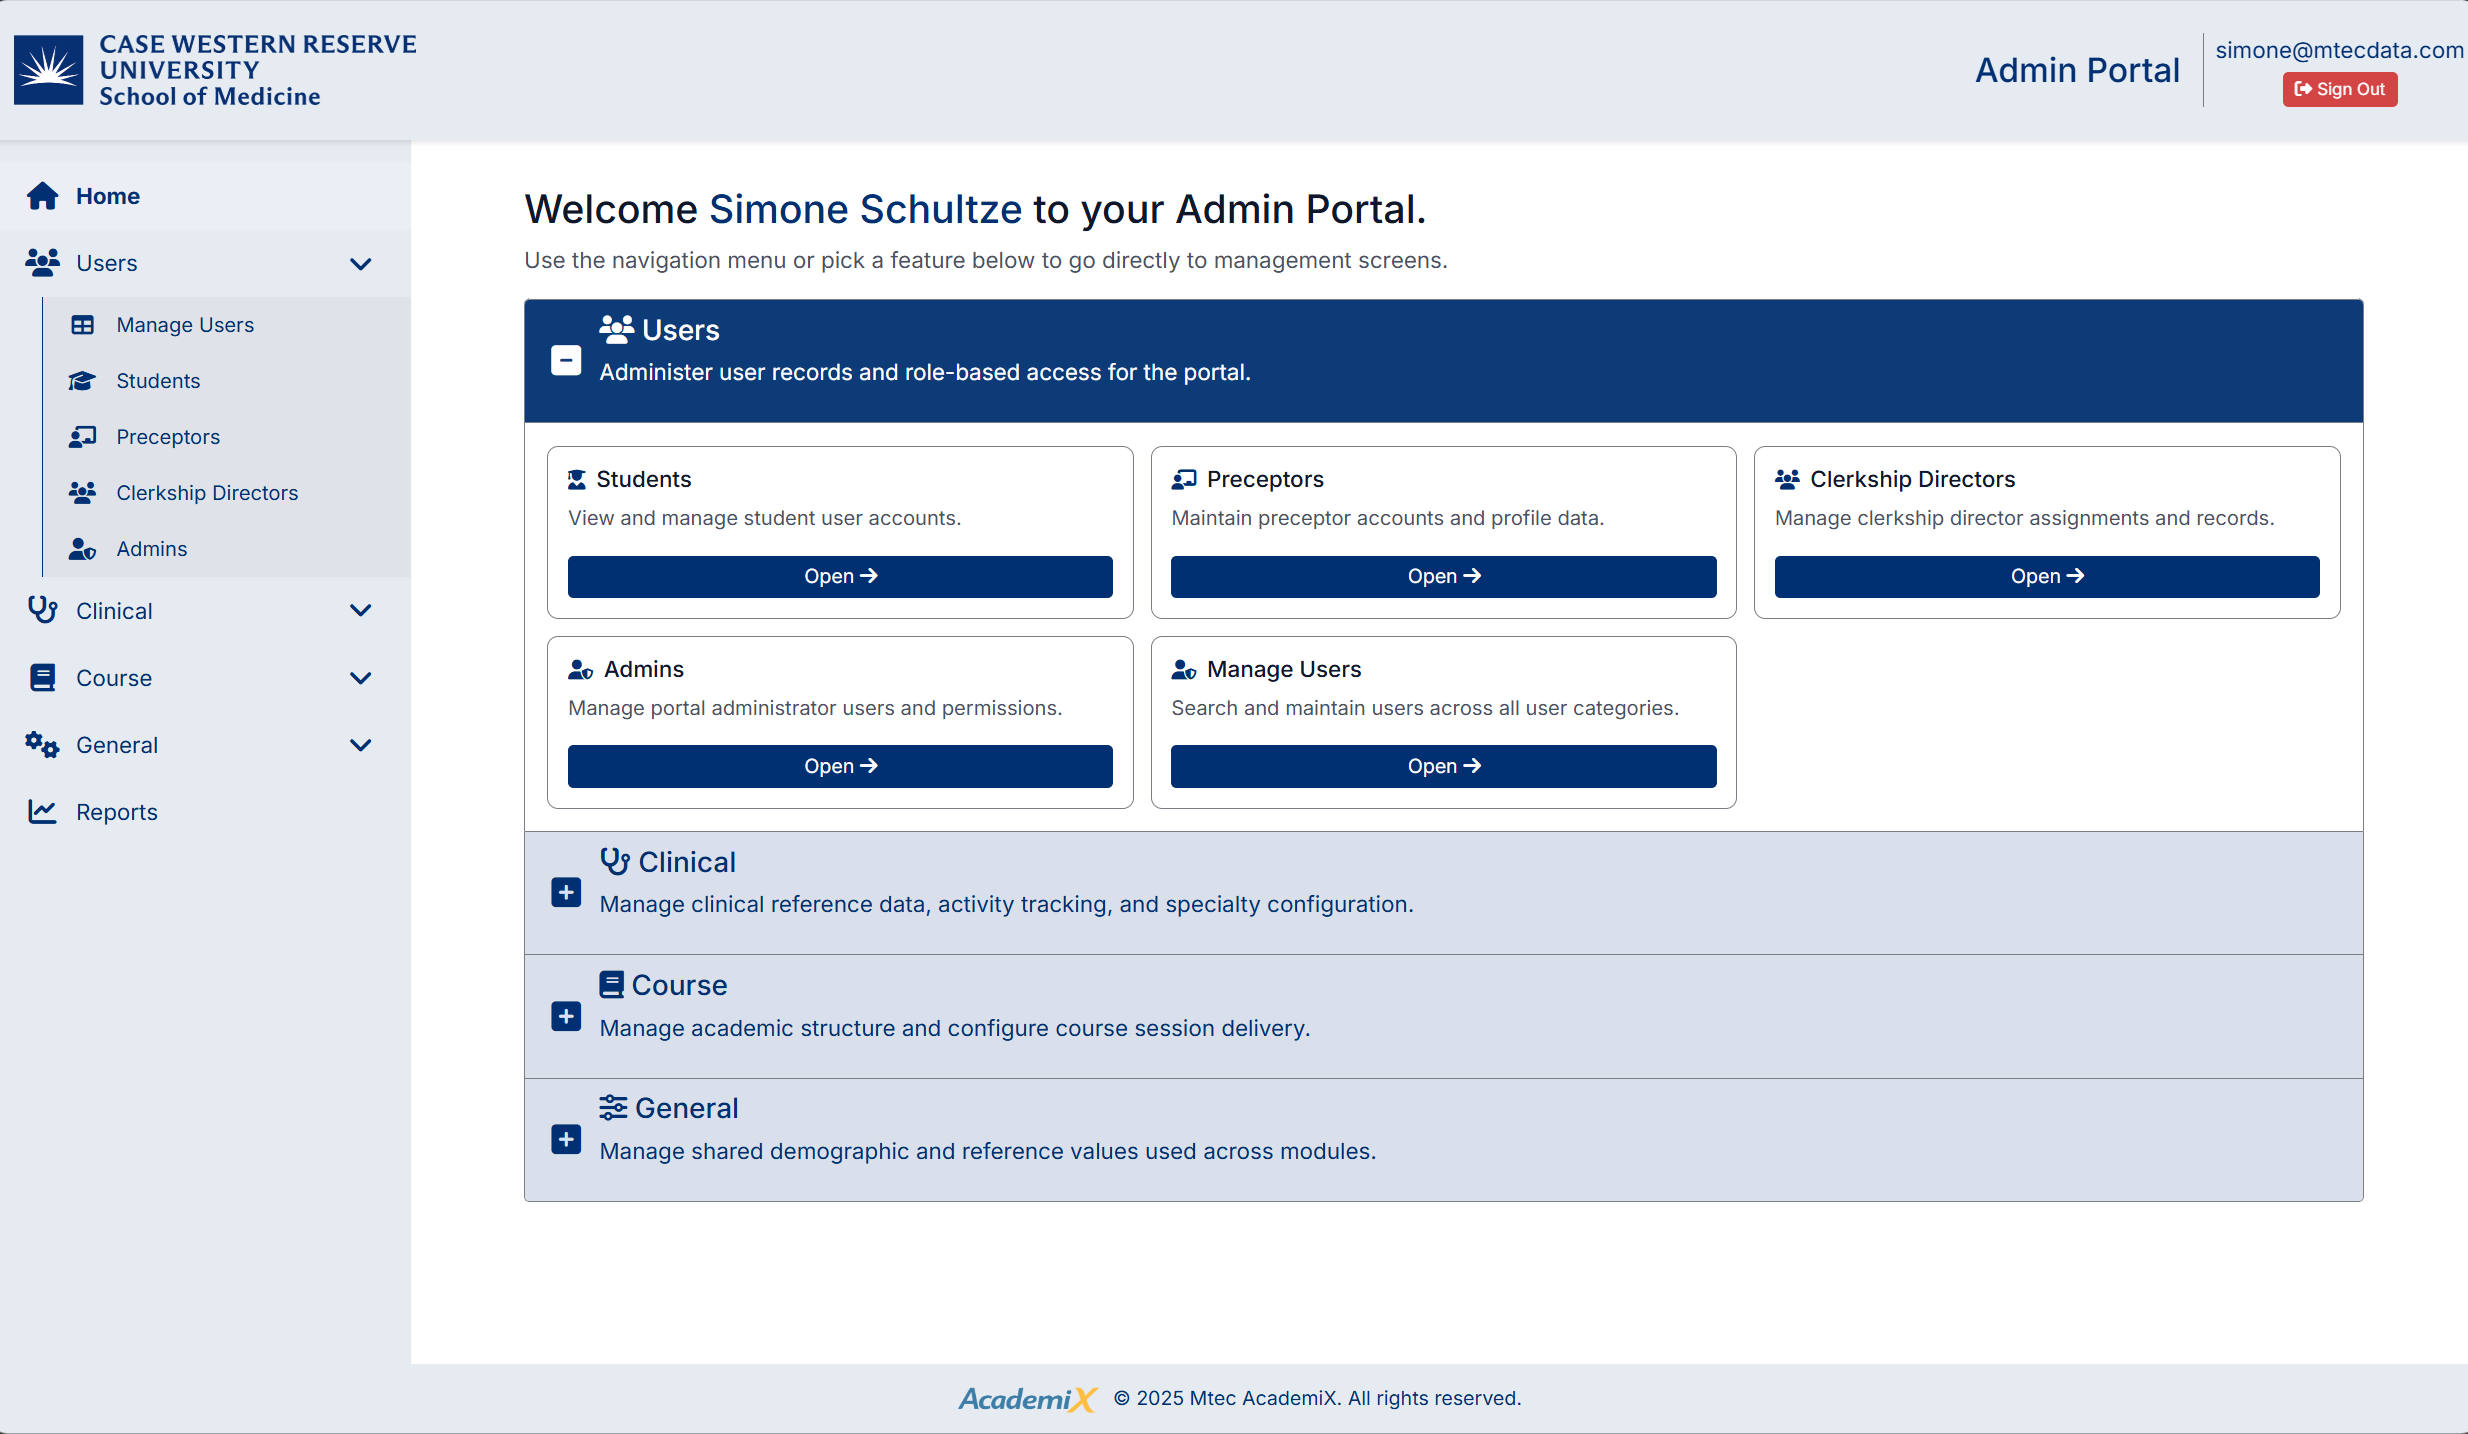The width and height of the screenshot is (2468, 1434).
Task: Expand the Course section with plus toggle
Action: coord(566,1016)
